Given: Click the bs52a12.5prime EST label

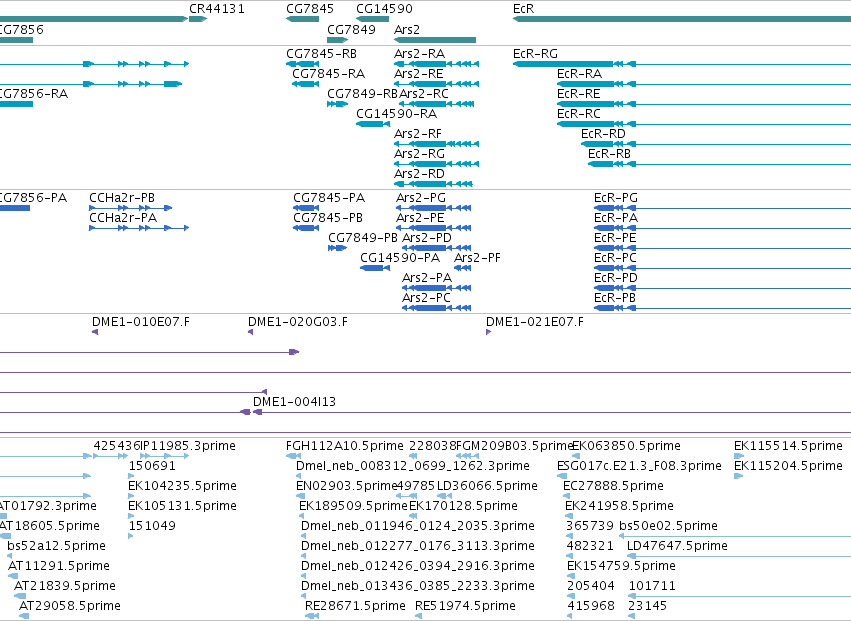Looking at the screenshot, I should [x=56, y=547].
